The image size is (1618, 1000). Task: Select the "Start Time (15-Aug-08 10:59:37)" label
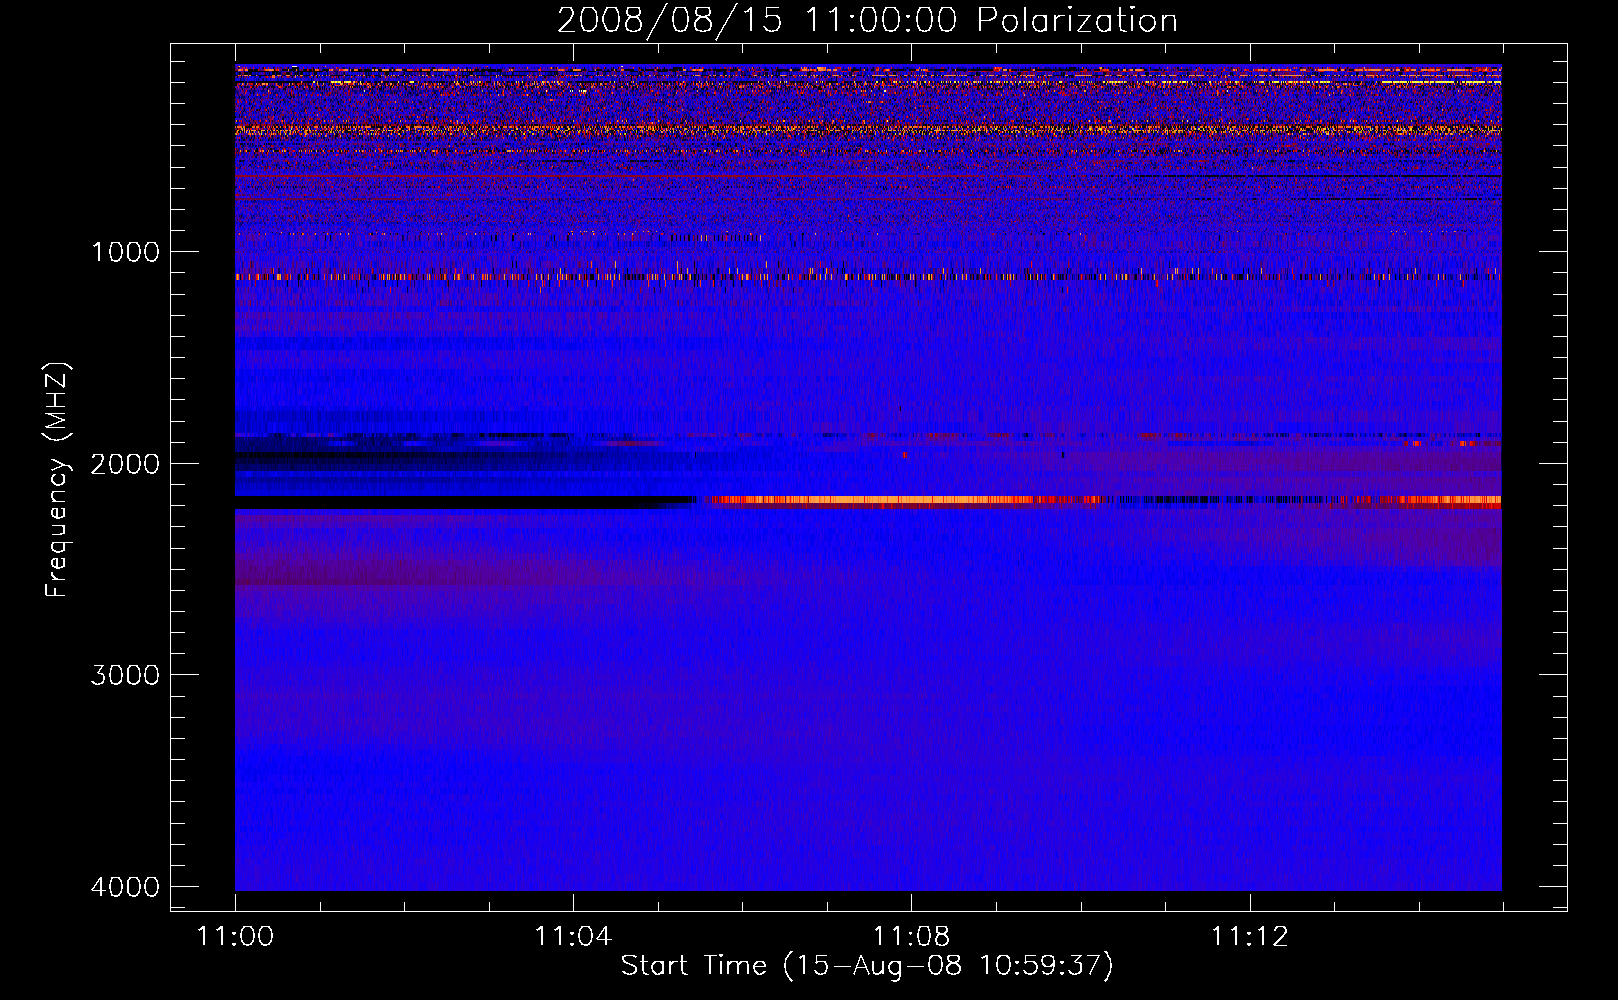(867, 966)
